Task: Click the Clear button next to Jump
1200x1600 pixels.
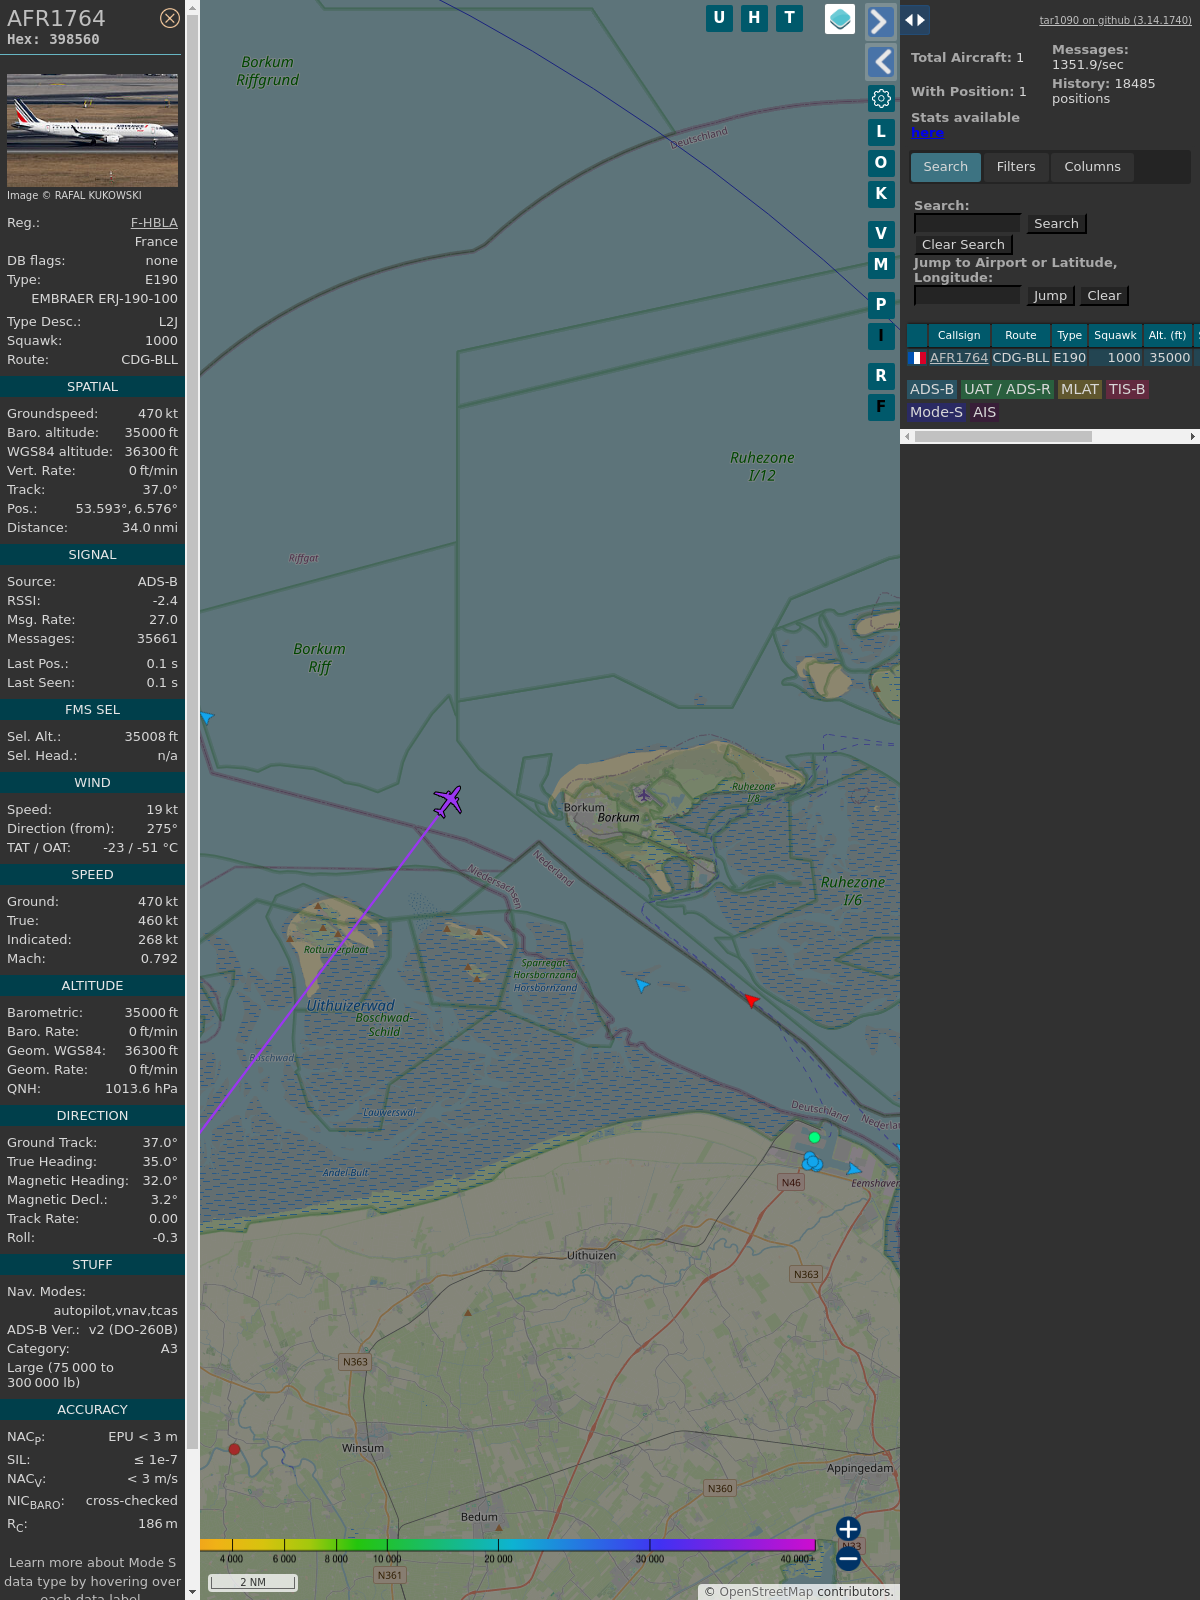Action: coord(1104,296)
